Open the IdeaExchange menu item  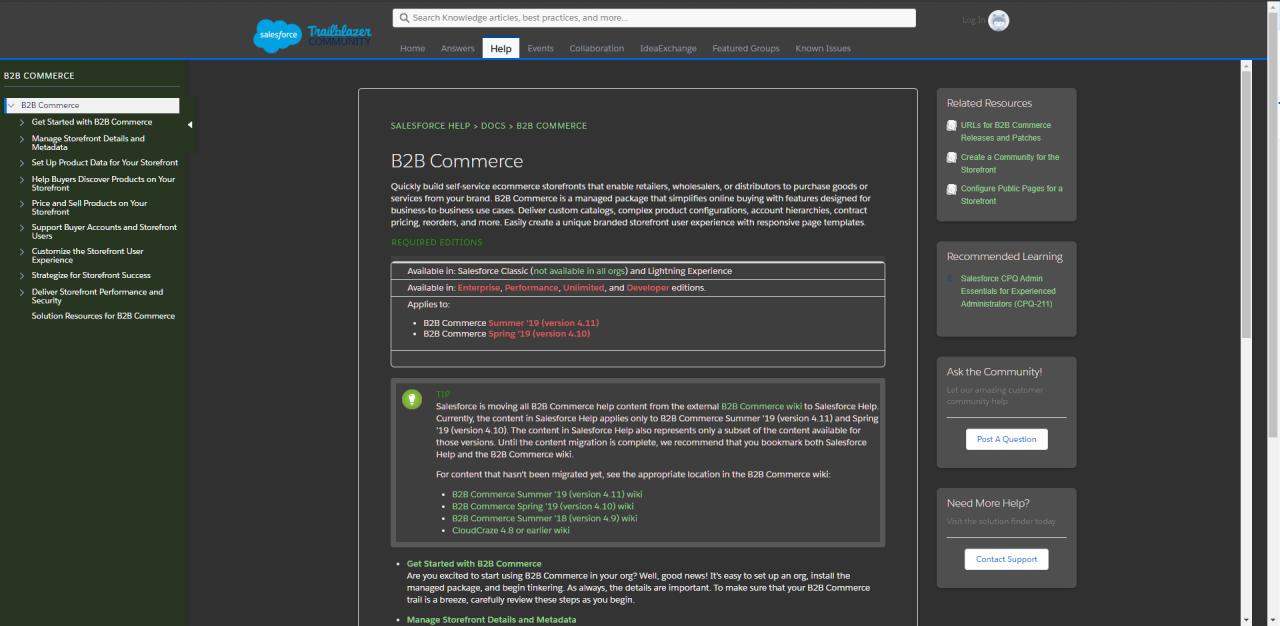pos(668,47)
